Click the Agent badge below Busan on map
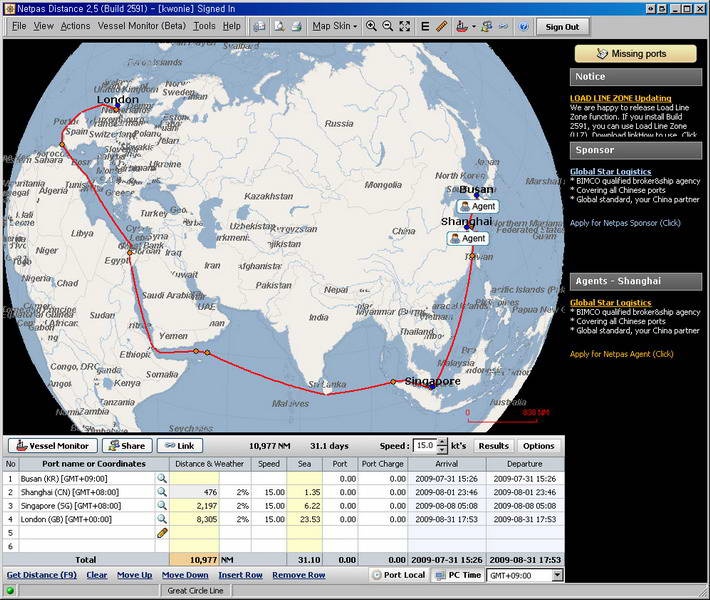 [x=478, y=206]
